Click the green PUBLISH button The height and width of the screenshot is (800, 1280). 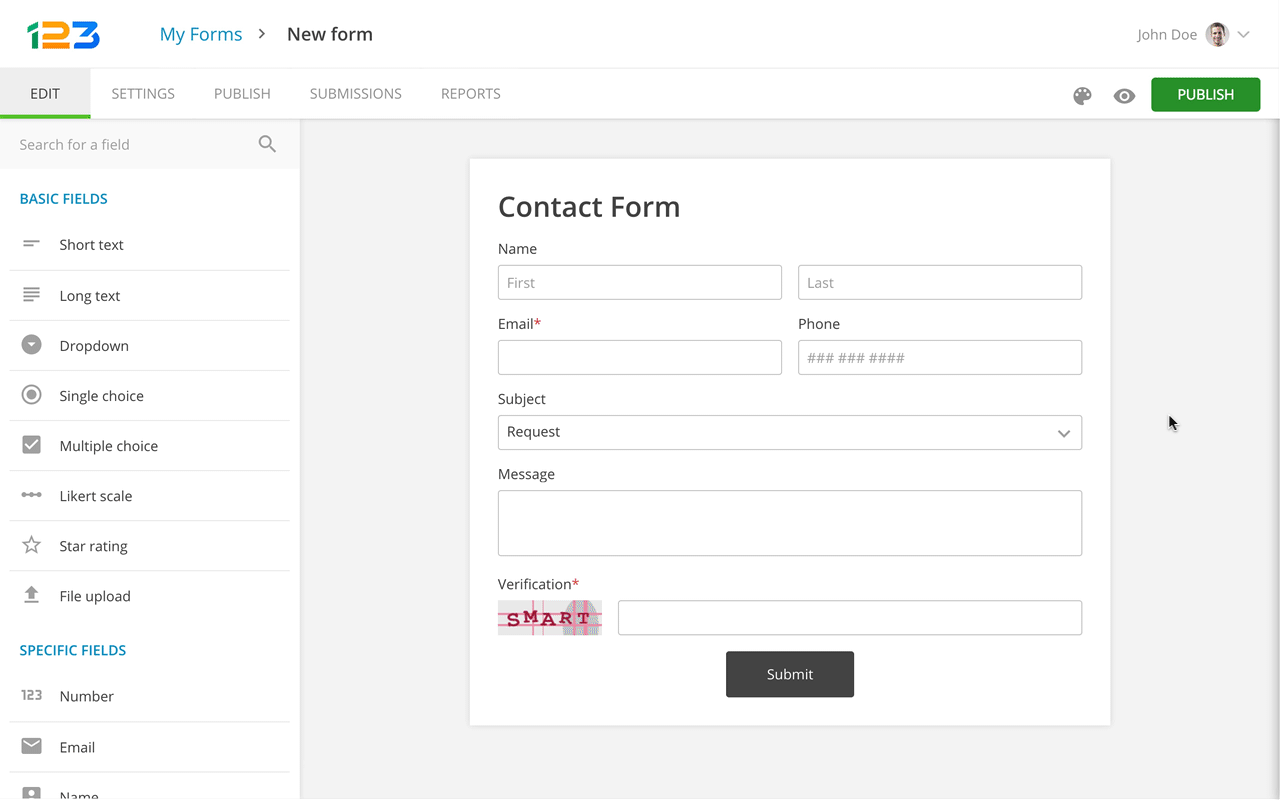1206,95
